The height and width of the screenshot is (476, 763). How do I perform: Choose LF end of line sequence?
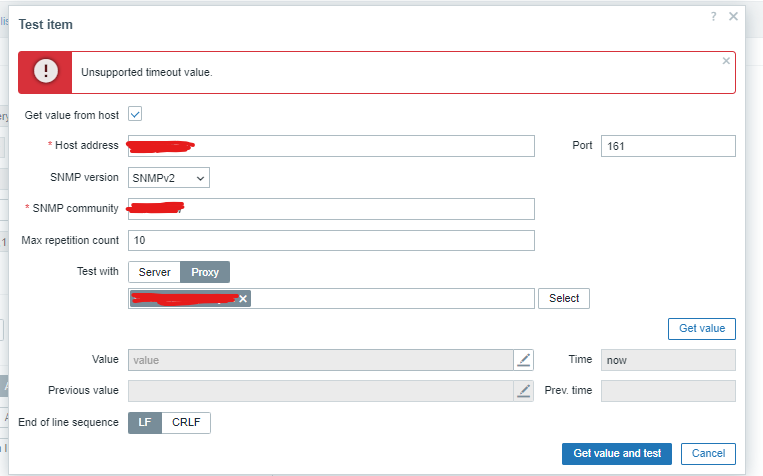tap(144, 422)
